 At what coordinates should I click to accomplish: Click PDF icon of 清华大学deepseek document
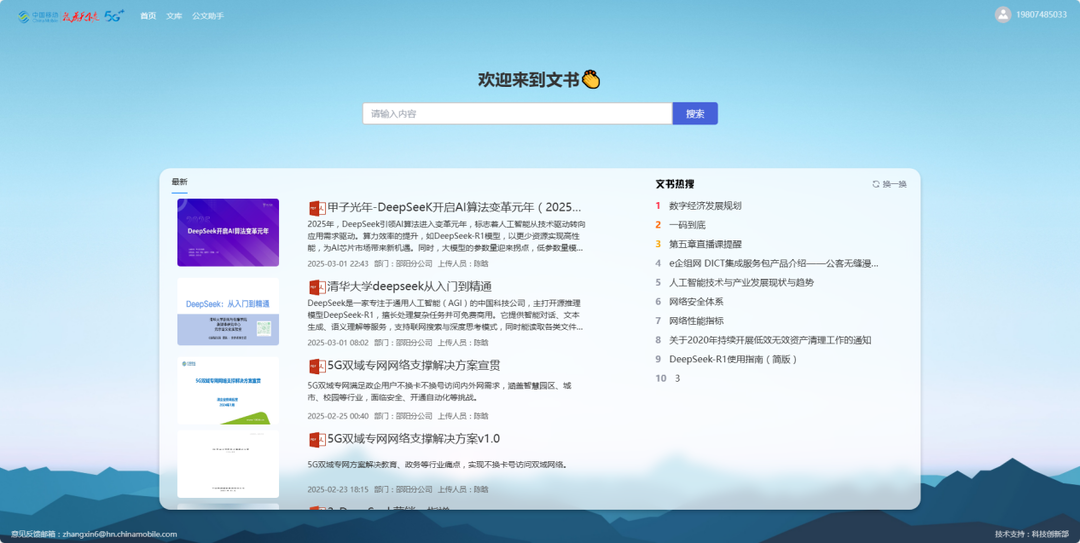click(x=317, y=287)
